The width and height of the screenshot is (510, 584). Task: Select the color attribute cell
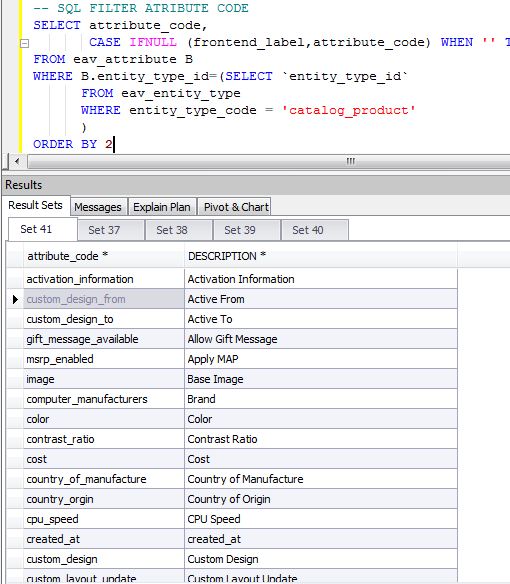click(x=104, y=419)
